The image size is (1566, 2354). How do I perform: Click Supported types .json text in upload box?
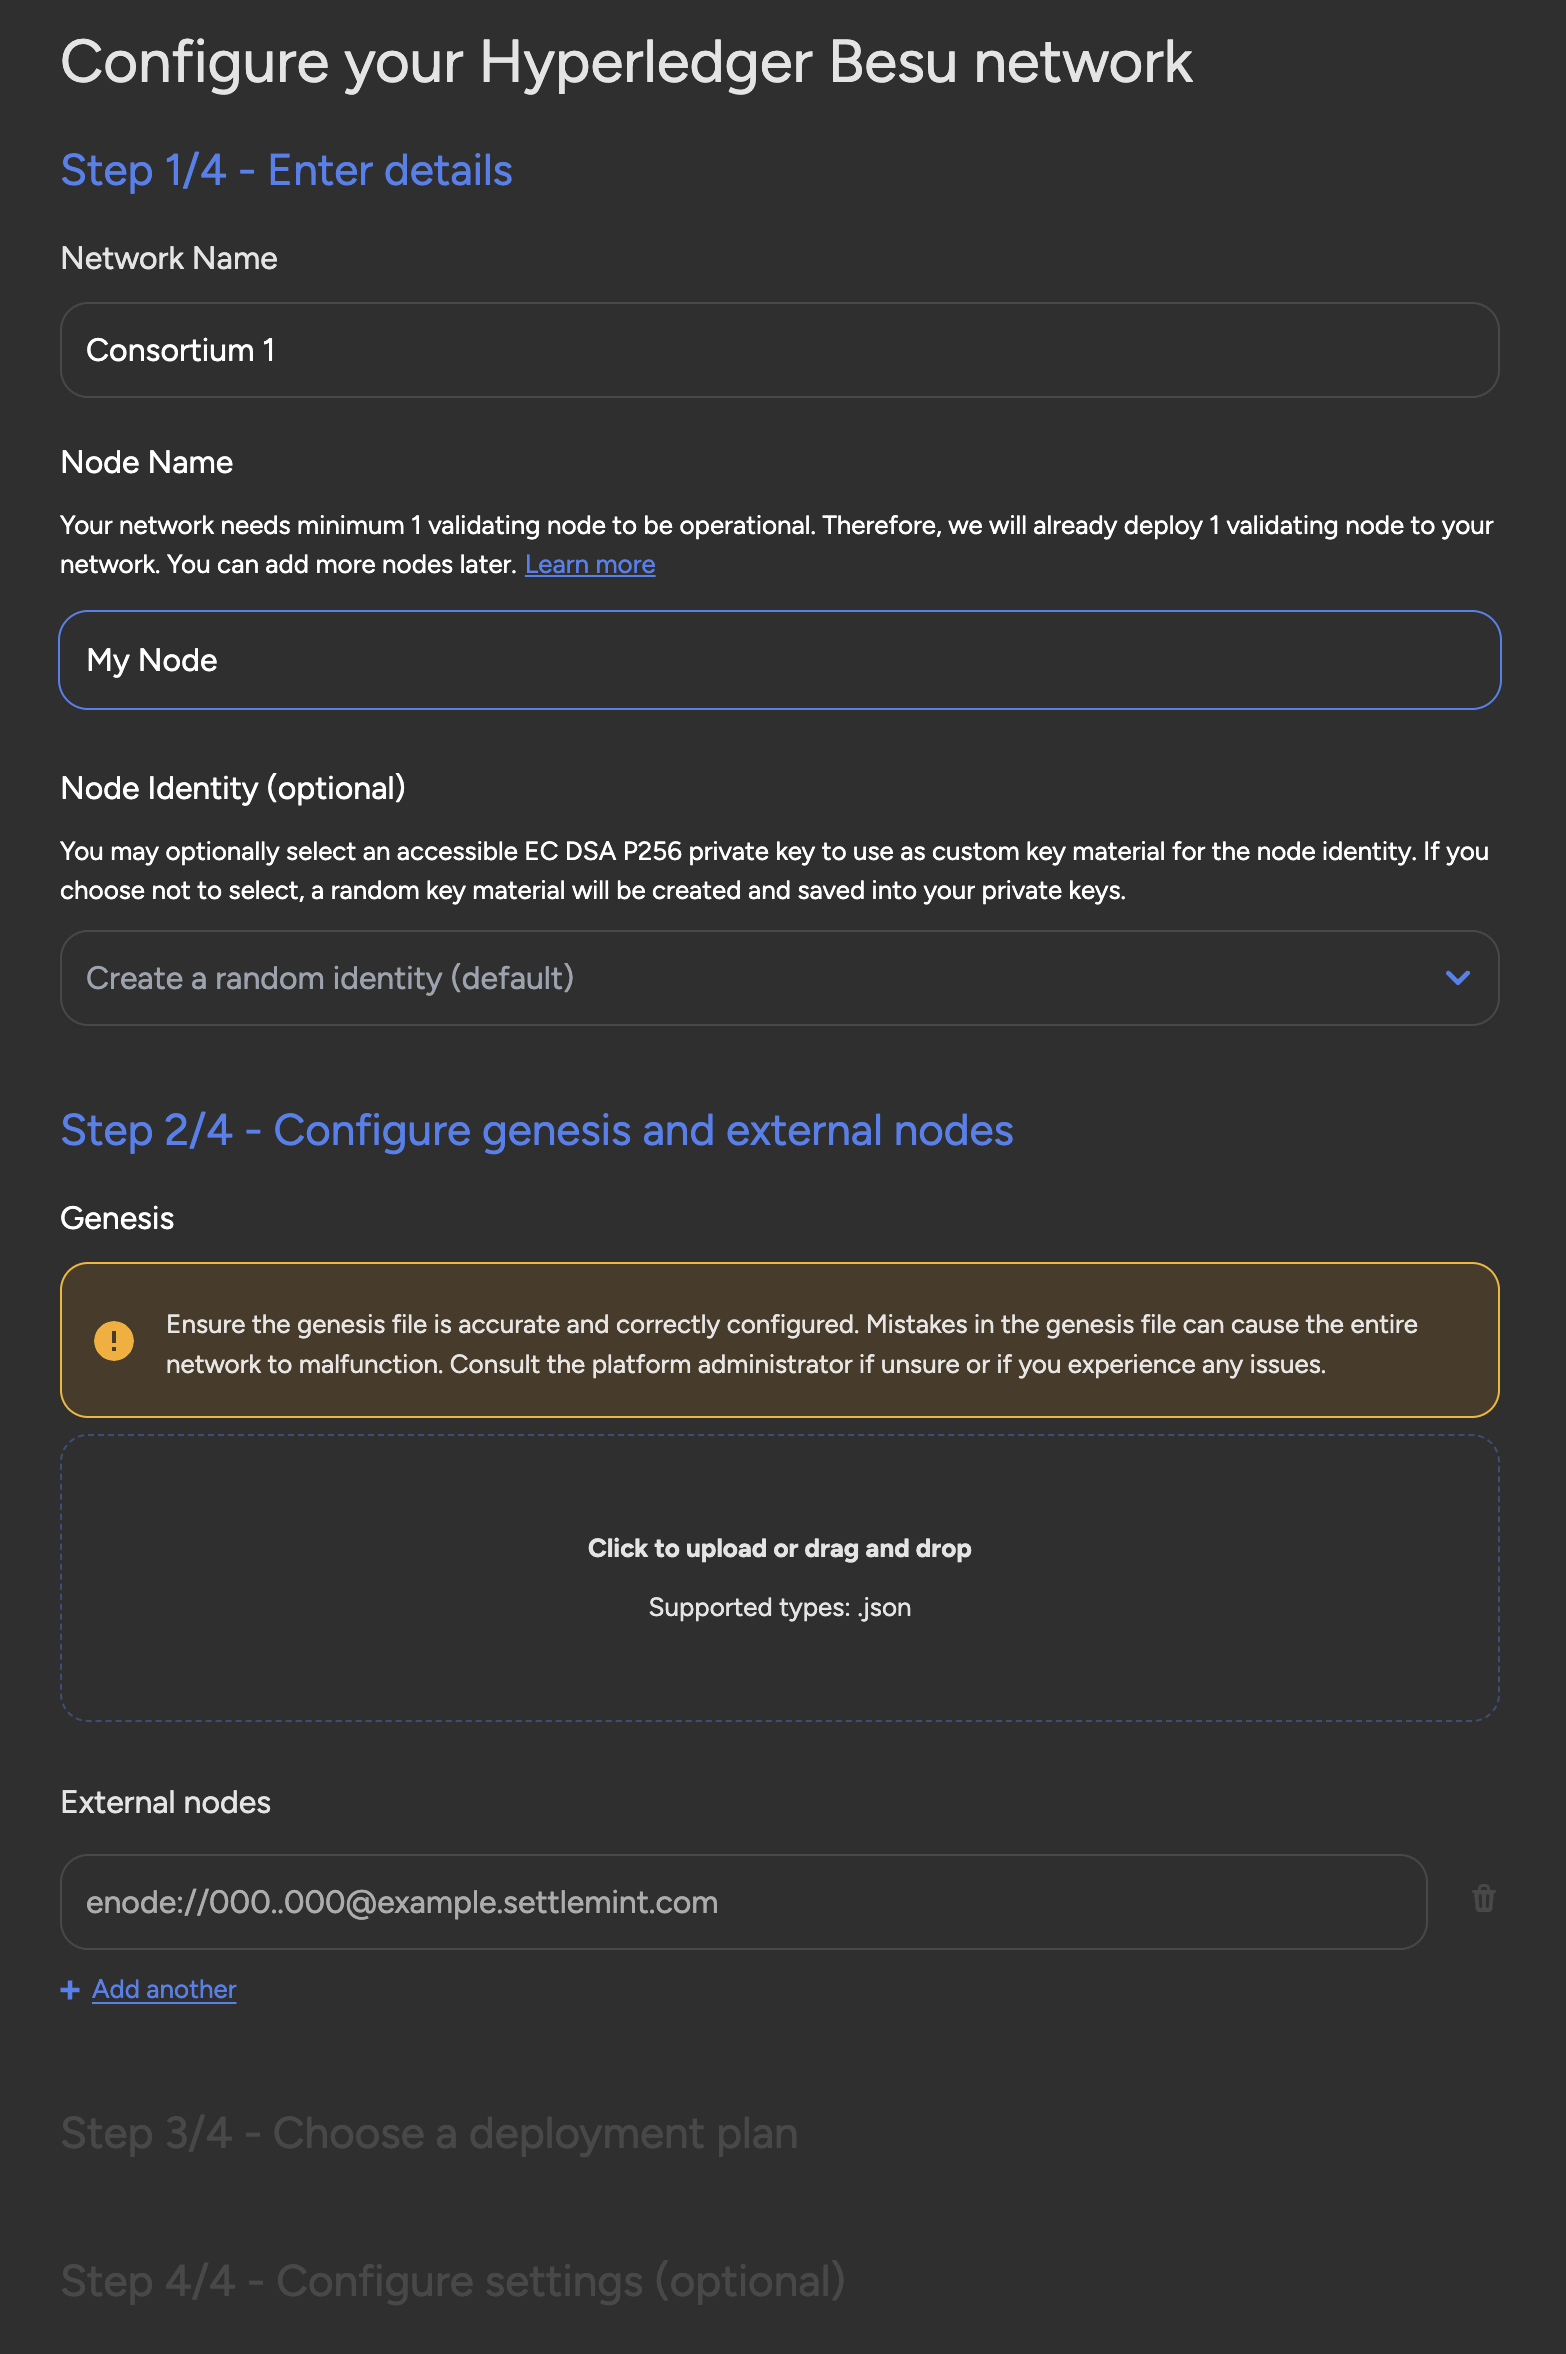[780, 1607]
